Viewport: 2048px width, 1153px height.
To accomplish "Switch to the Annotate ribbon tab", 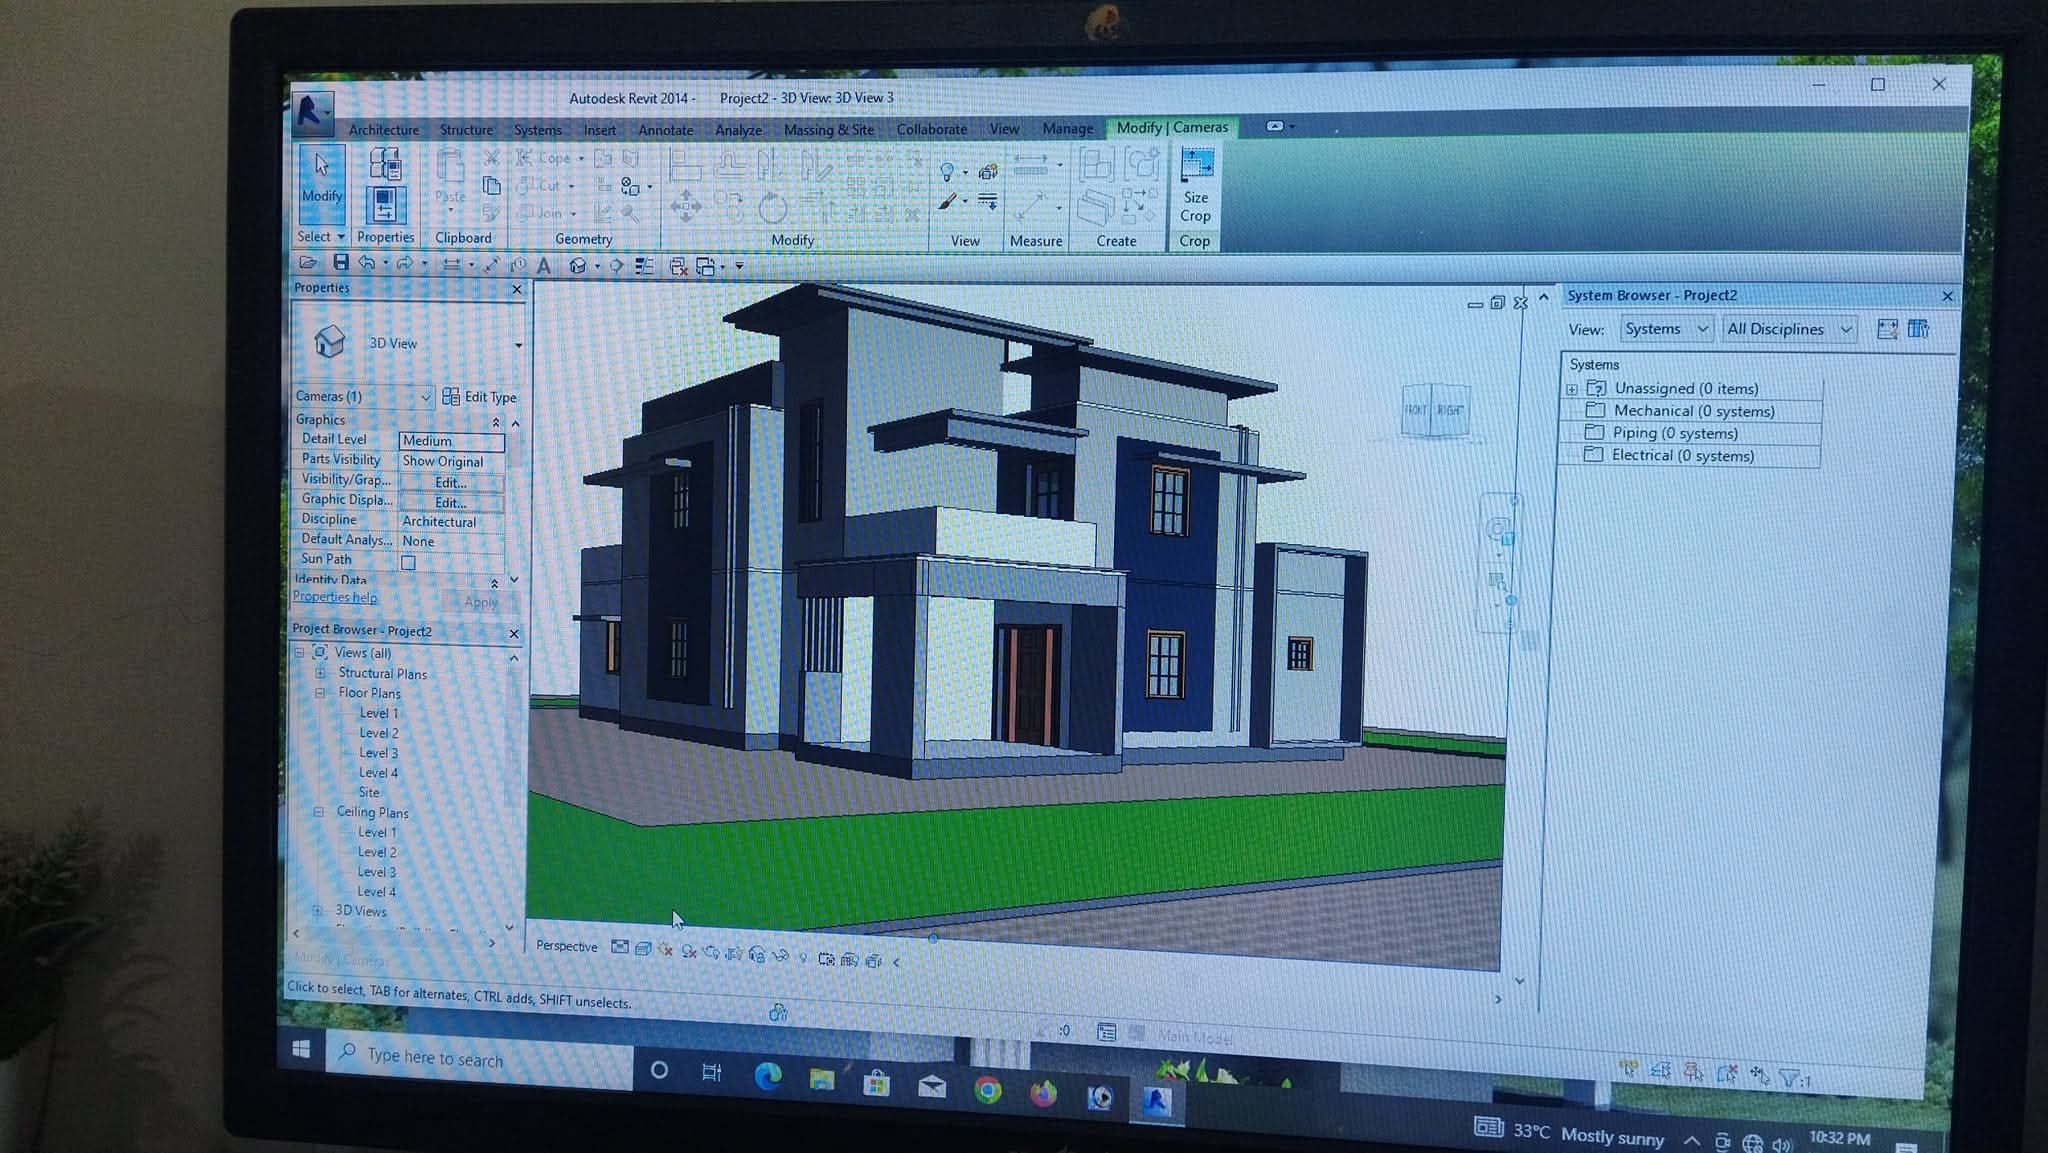I will tap(665, 130).
